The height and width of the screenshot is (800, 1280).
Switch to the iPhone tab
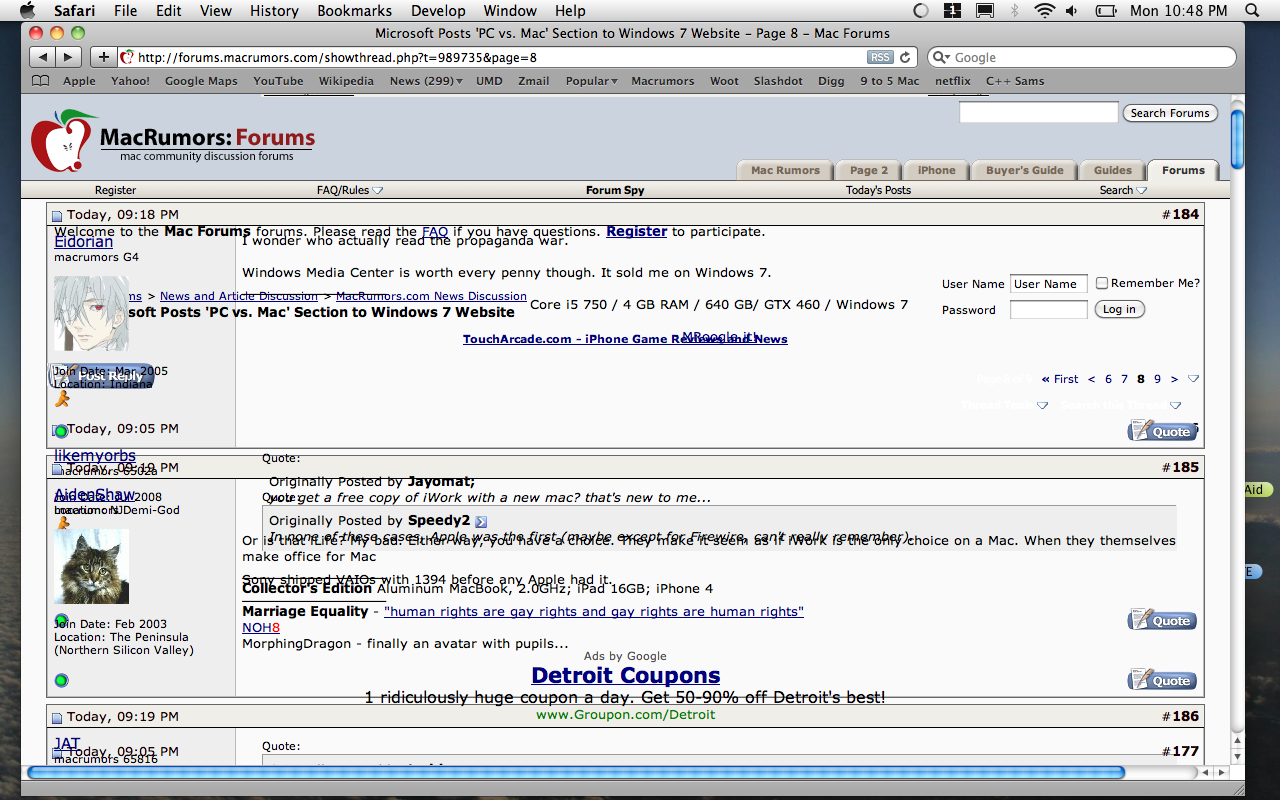[936, 170]
